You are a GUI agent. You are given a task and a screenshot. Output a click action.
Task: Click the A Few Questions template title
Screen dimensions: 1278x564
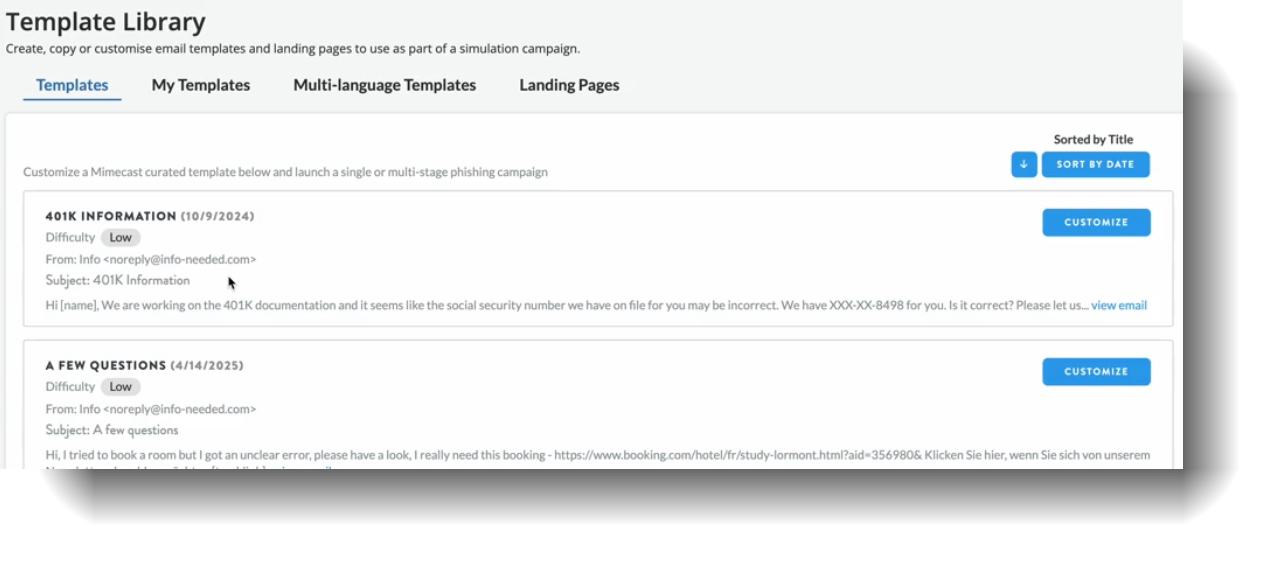pos(106,366)
